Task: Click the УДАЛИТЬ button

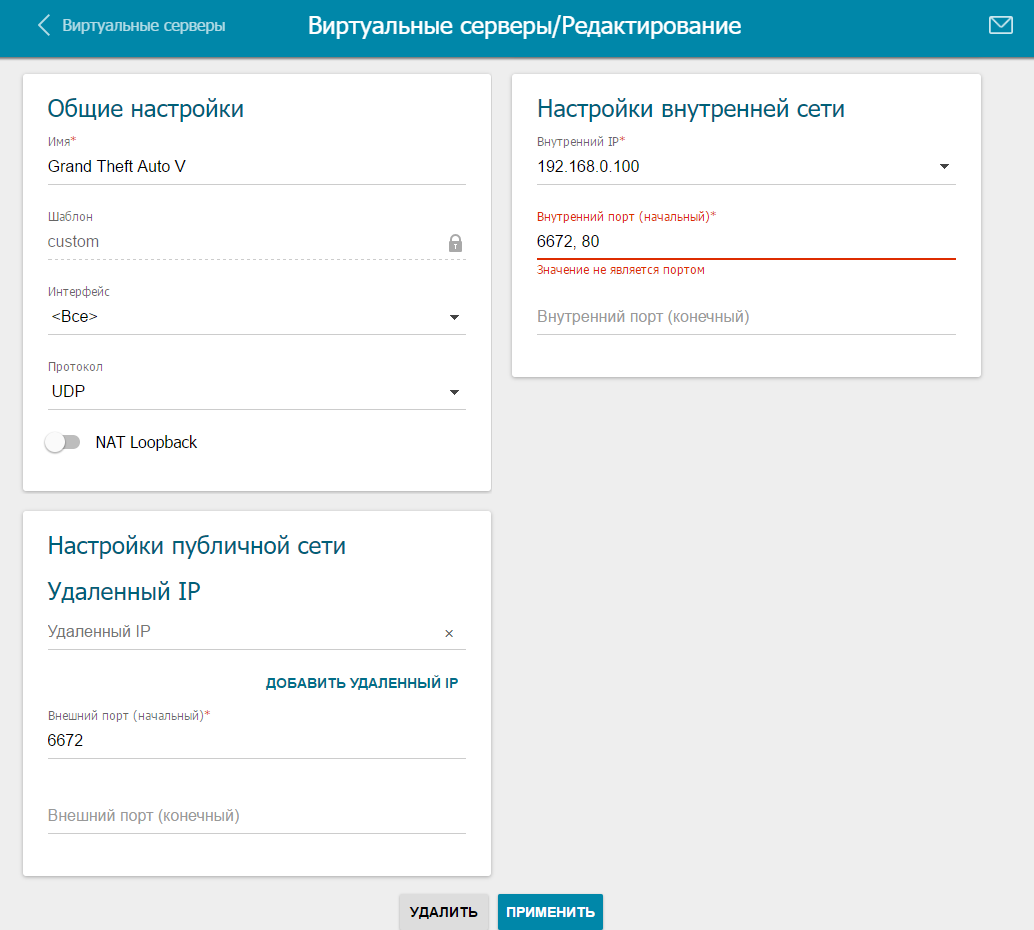Action: tap(443, 912)
